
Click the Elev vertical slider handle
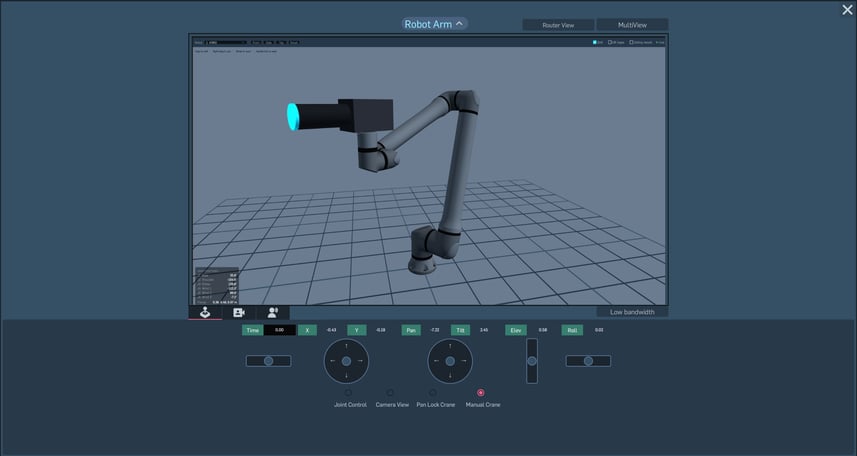[532, 361]
